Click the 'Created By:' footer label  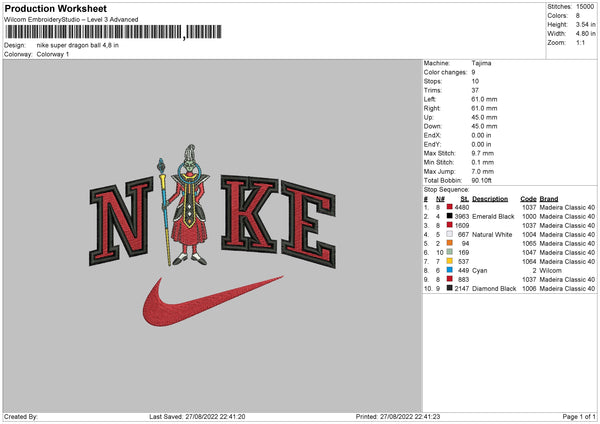pyautogui.click(x=21, y=417)
